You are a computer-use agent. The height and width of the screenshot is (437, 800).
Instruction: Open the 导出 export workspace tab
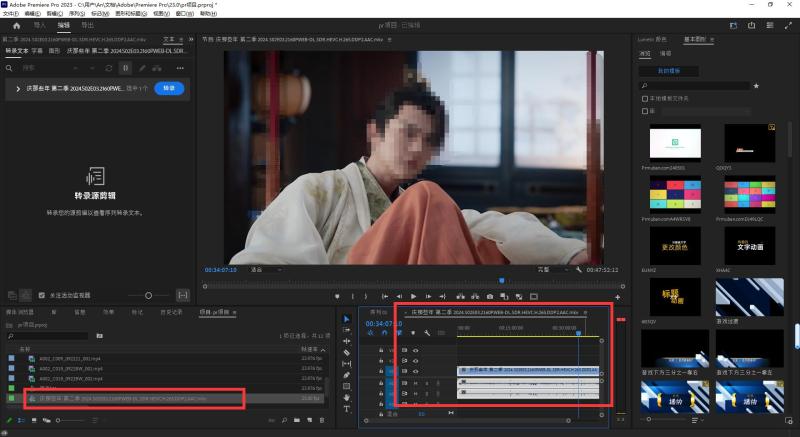click(88, 25)
